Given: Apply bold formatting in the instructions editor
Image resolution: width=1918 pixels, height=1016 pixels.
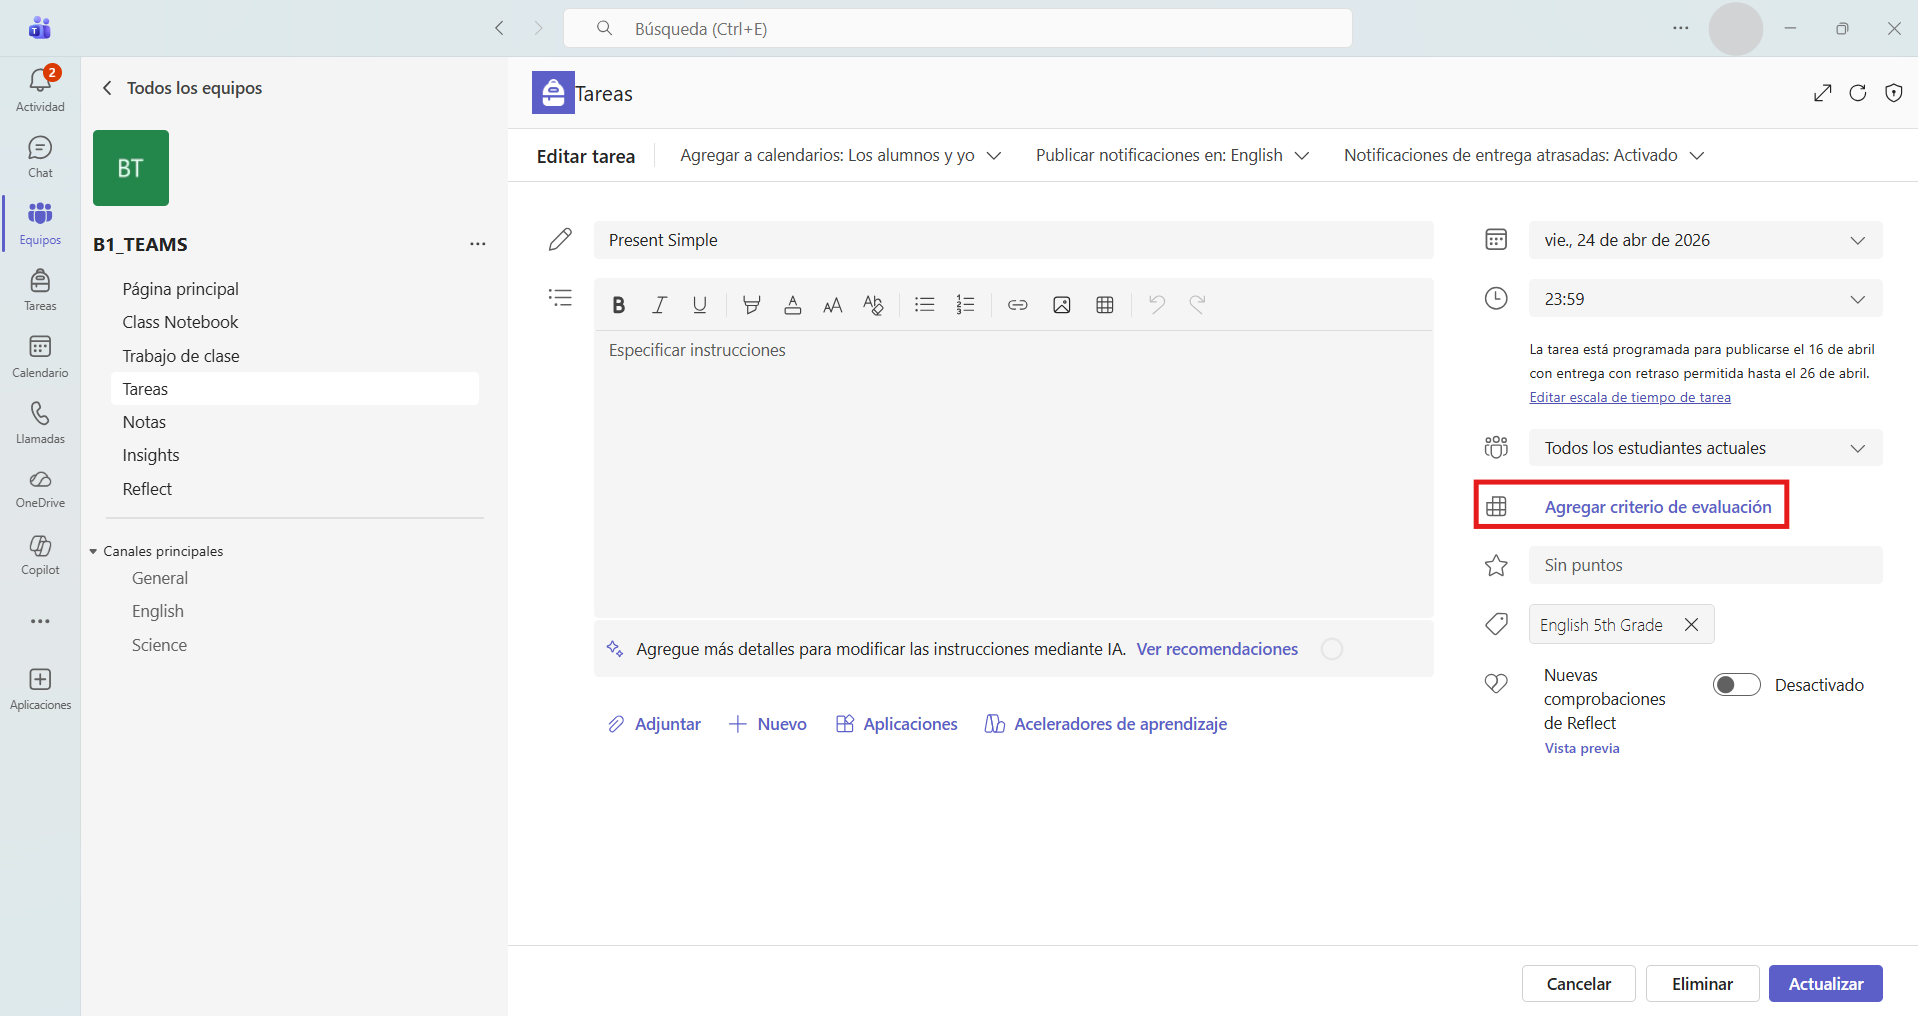Looking at the screenshot, I should (x=619, y=305).
